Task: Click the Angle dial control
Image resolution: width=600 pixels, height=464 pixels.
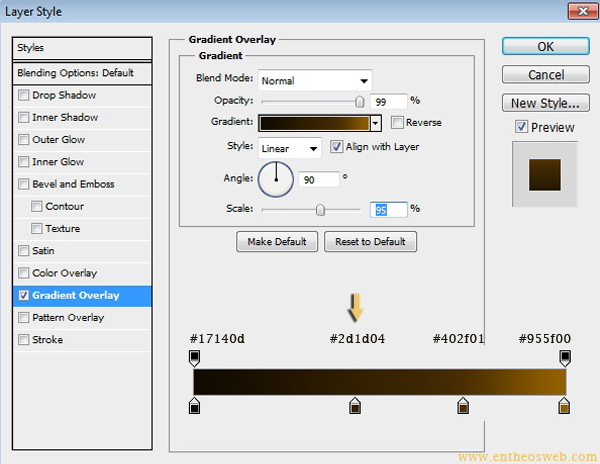Action: click(x=276, y=181)
